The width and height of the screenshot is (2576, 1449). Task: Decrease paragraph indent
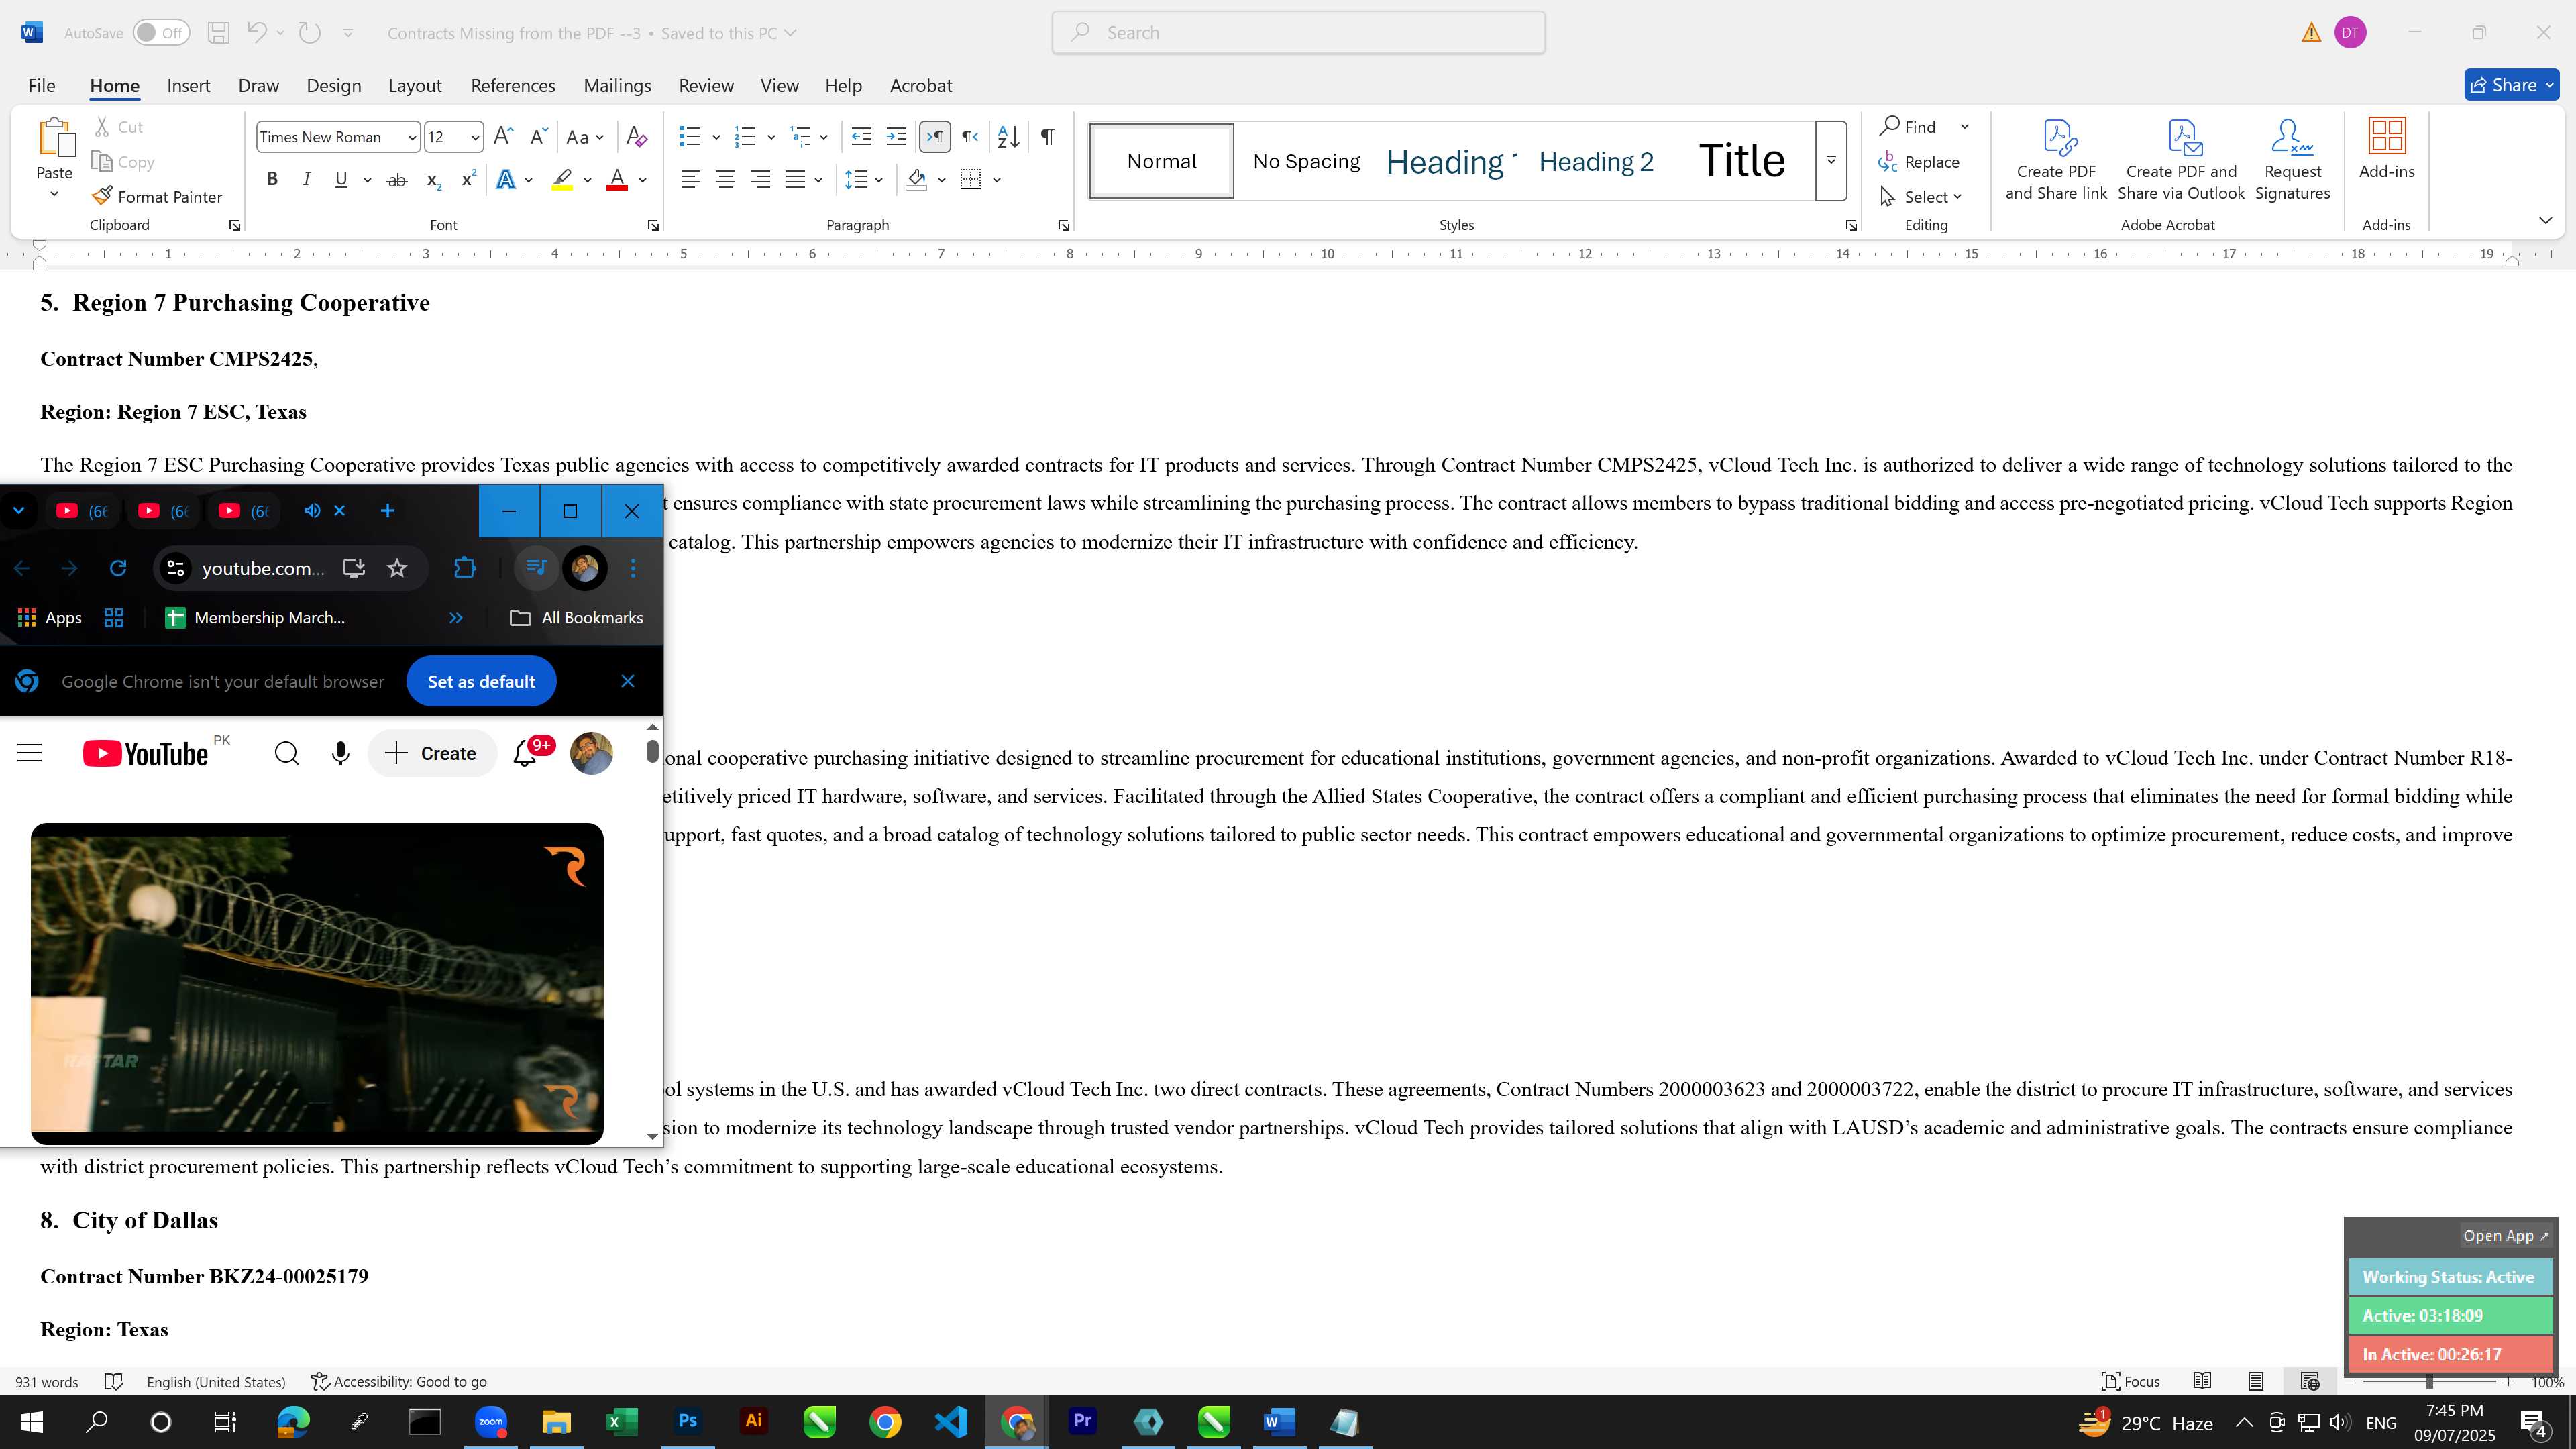[x=861, y=137]
